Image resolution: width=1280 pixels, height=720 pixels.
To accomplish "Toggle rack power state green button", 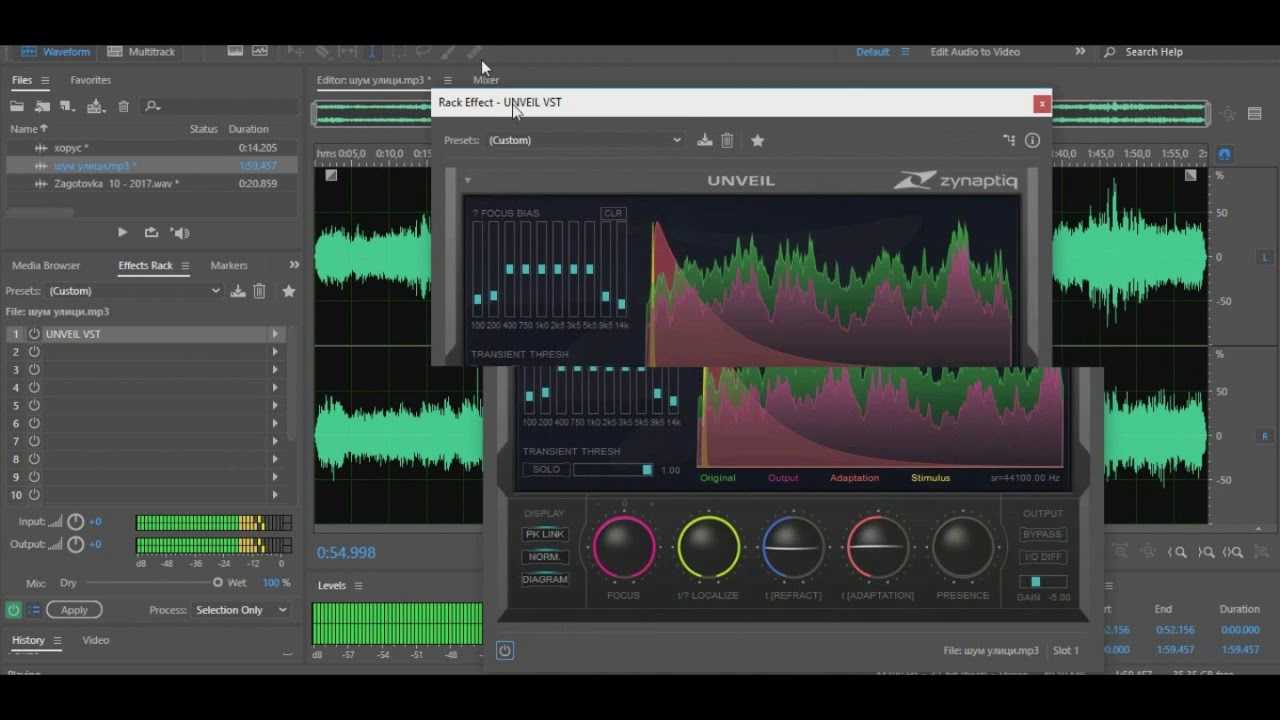I will pos(13,609).
